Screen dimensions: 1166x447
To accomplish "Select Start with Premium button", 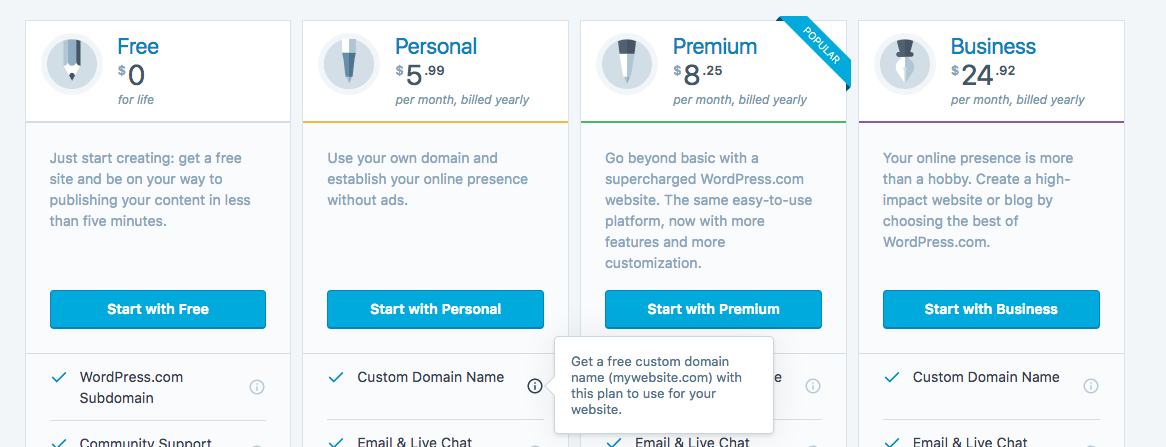I will point(713,309).
